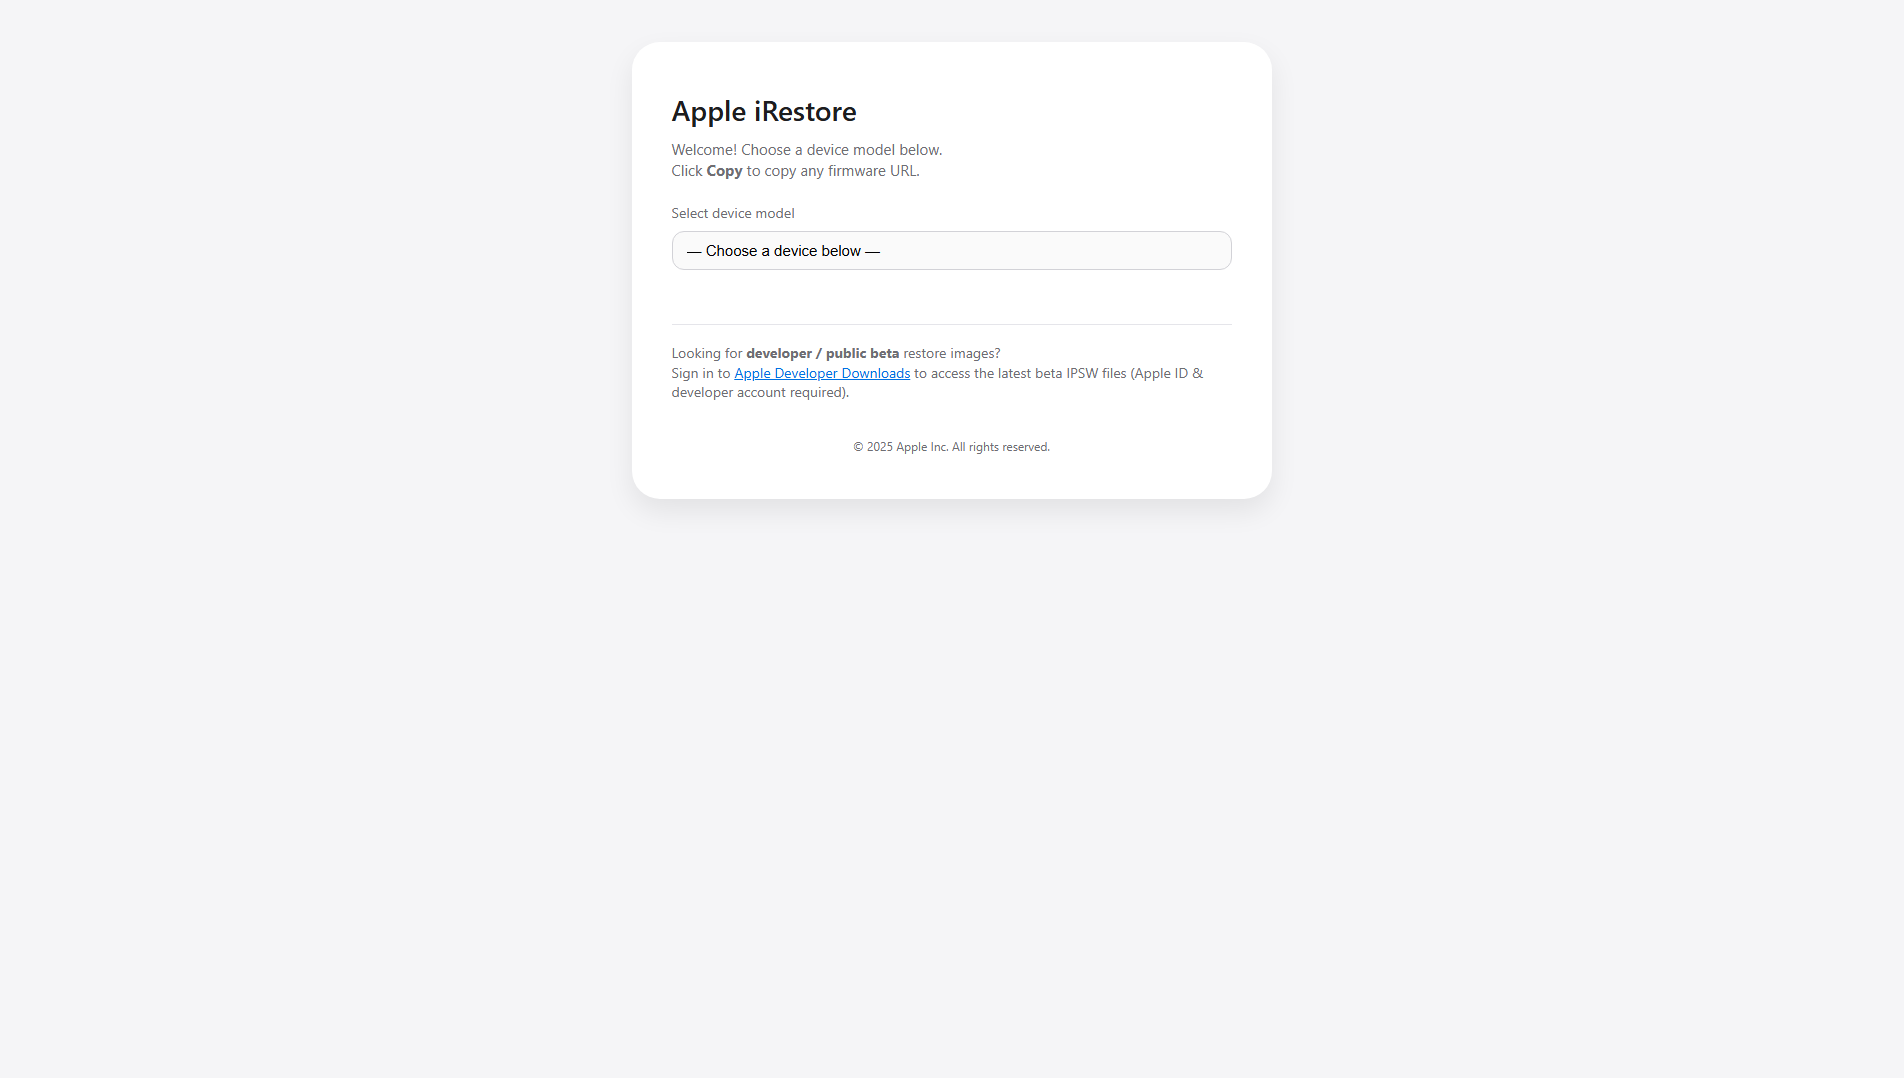Click the Apple iRestore heading
This screenshot has height=1078, width=1904.
[x=764, y=111]
